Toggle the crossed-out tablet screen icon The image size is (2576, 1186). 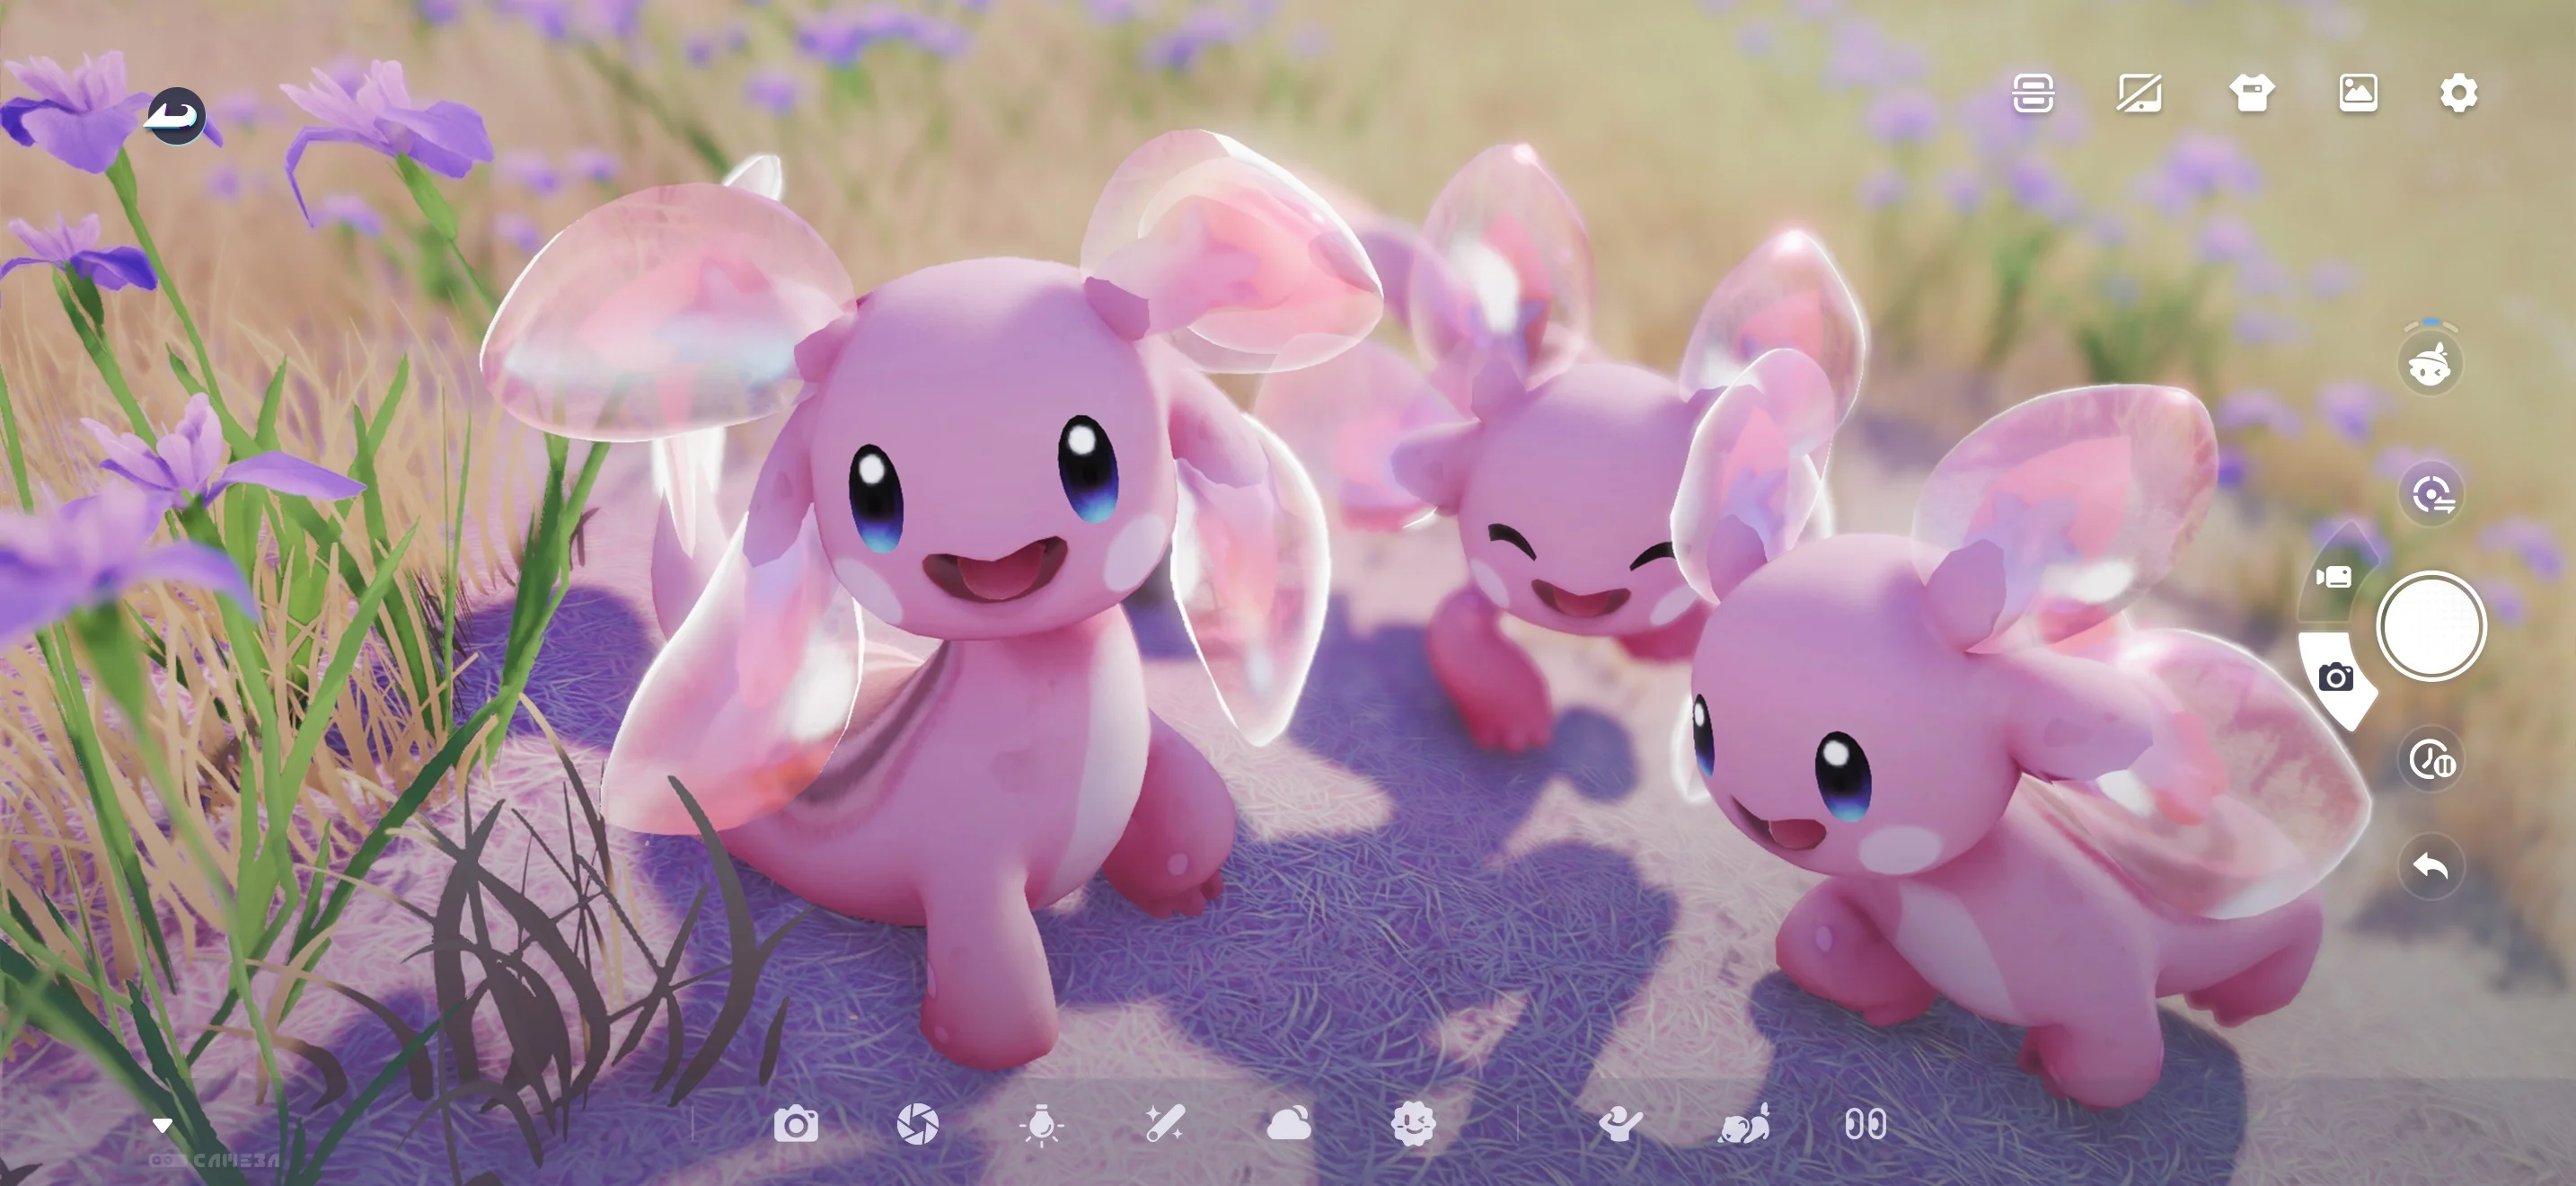2140,93
